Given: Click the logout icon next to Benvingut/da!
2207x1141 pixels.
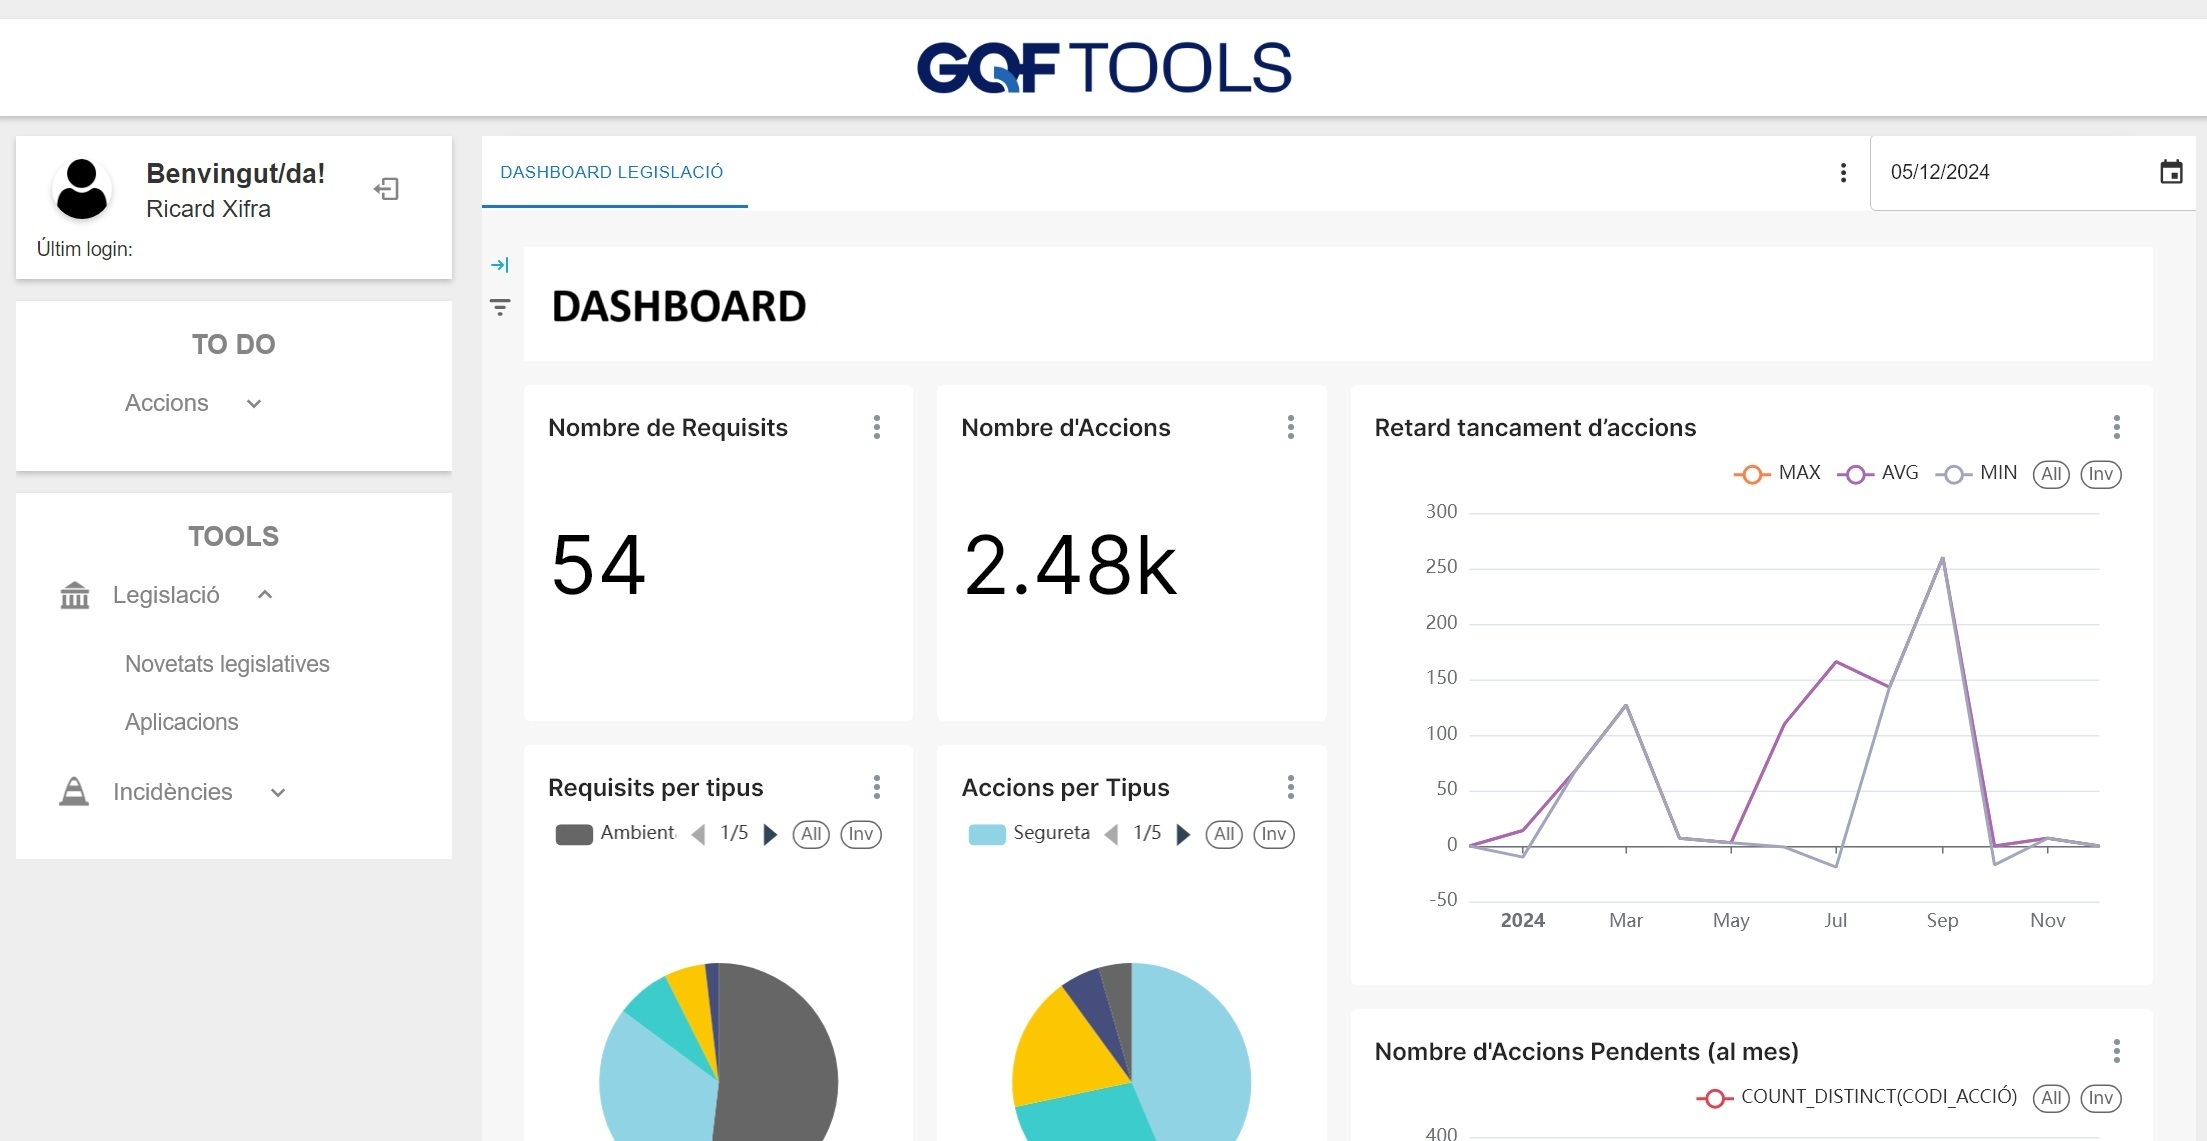Looking at the screenshot, I should click(386, 189).
